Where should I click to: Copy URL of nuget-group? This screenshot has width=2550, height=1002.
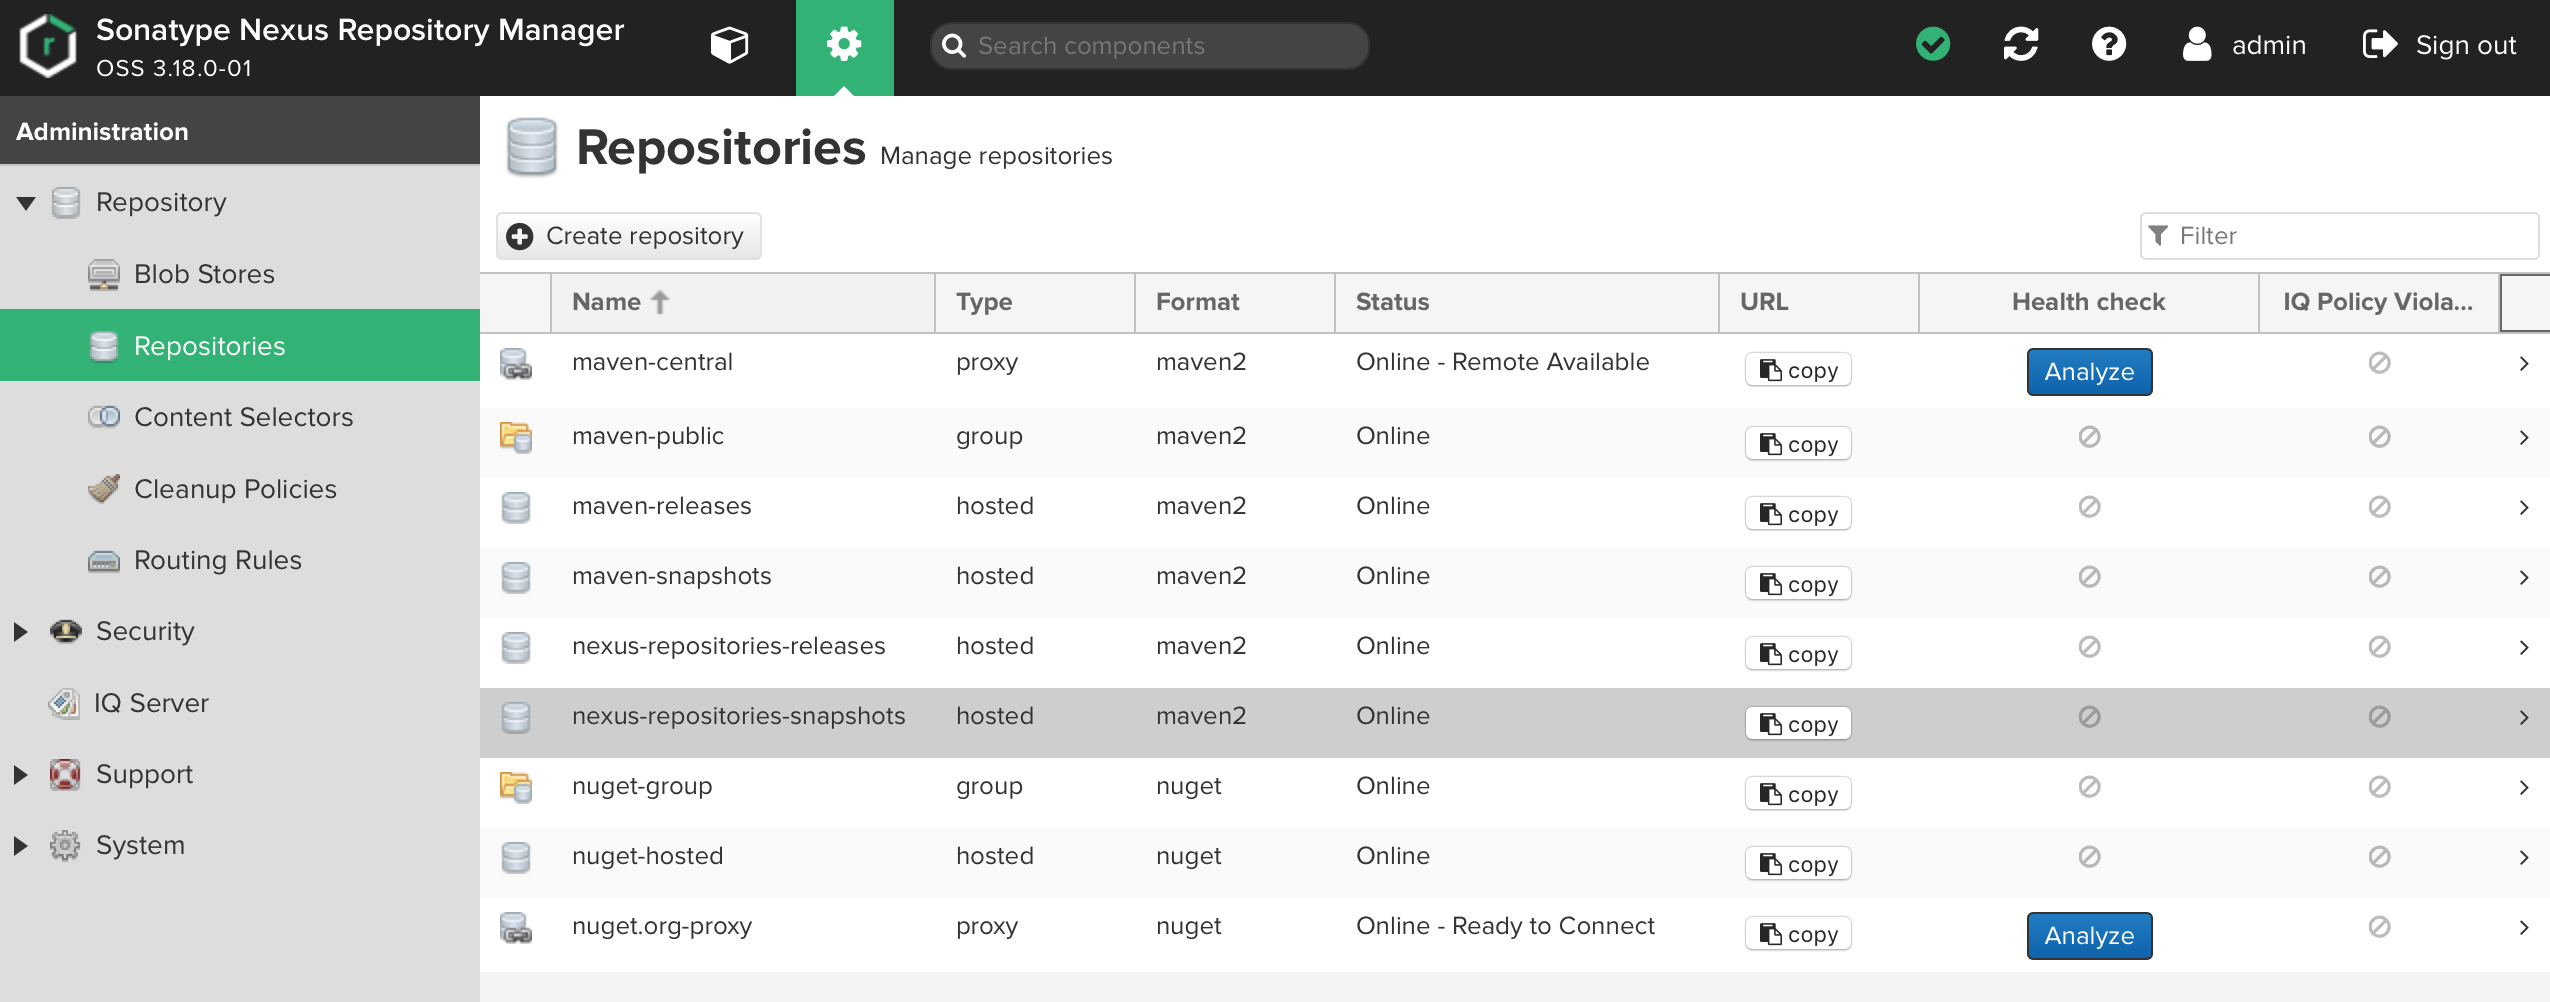tap(1798, 794)
